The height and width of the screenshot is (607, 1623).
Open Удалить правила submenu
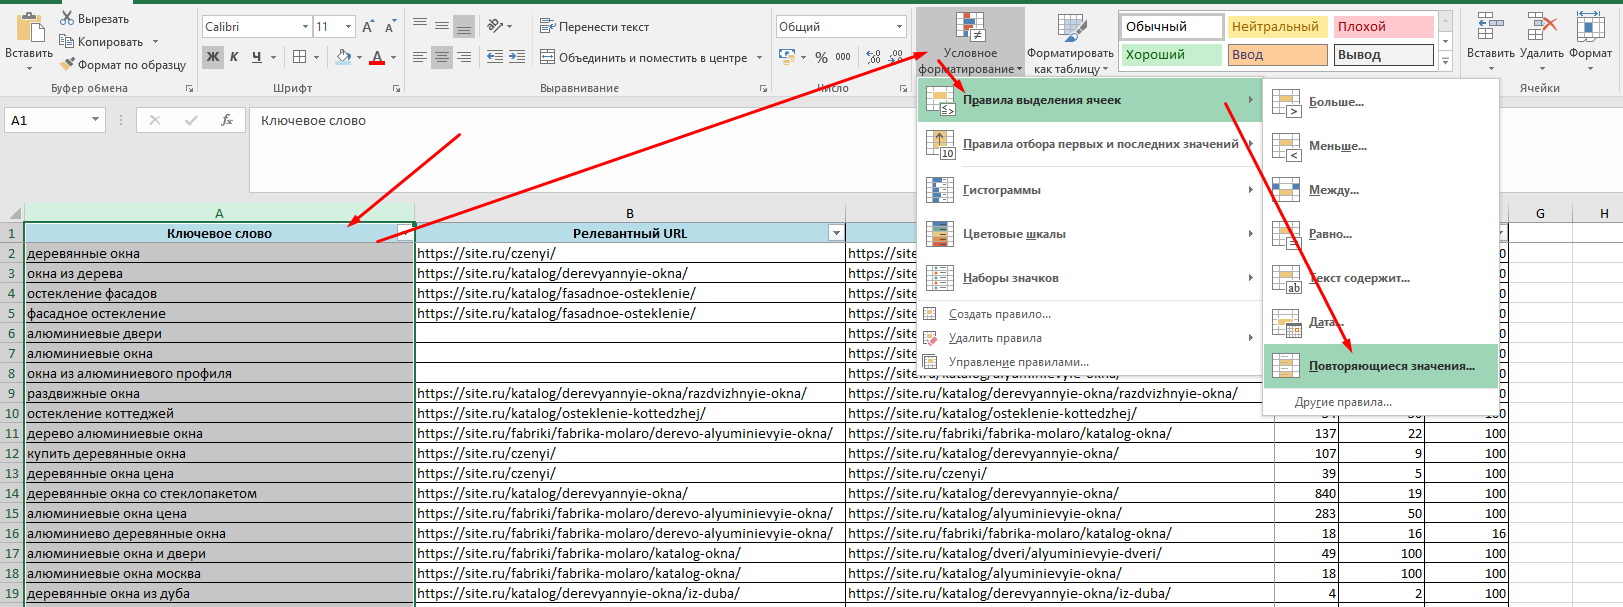click(x=1089, y=338)
